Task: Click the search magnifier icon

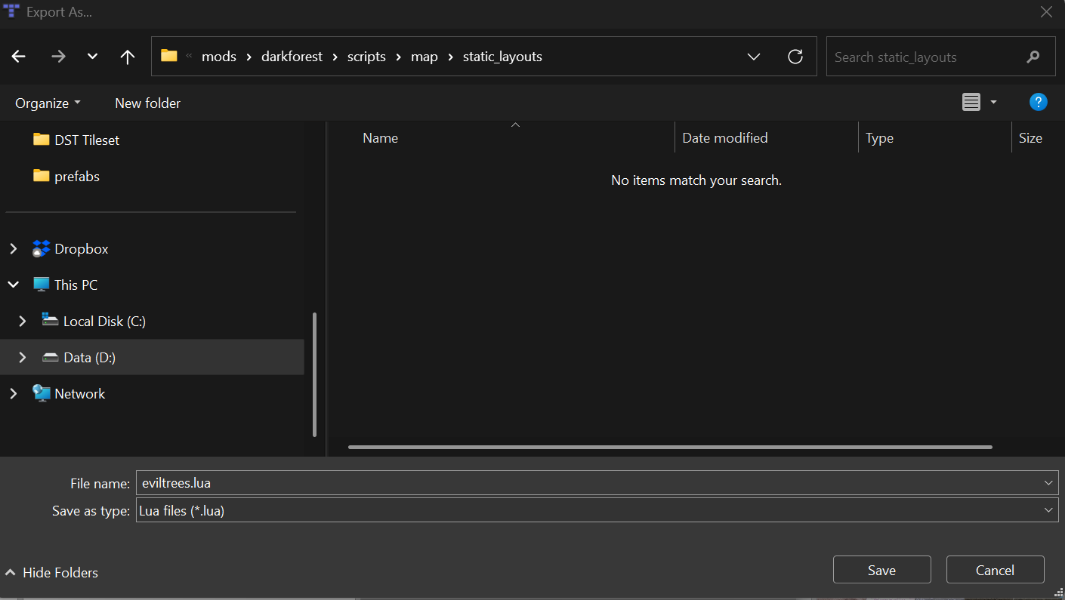Action: point(1033,57)
